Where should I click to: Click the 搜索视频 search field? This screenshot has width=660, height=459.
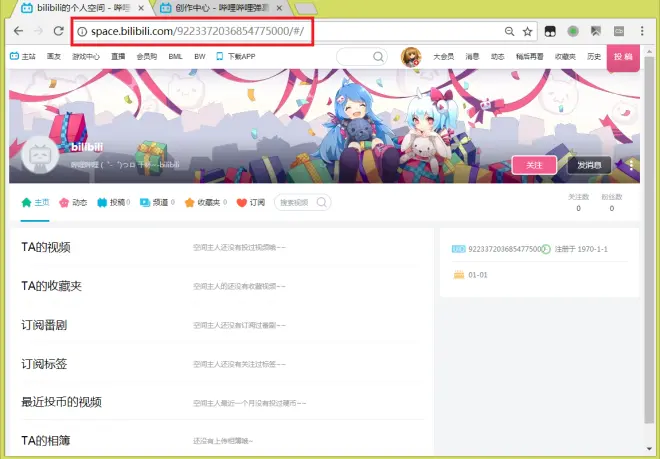click(302, 203)
